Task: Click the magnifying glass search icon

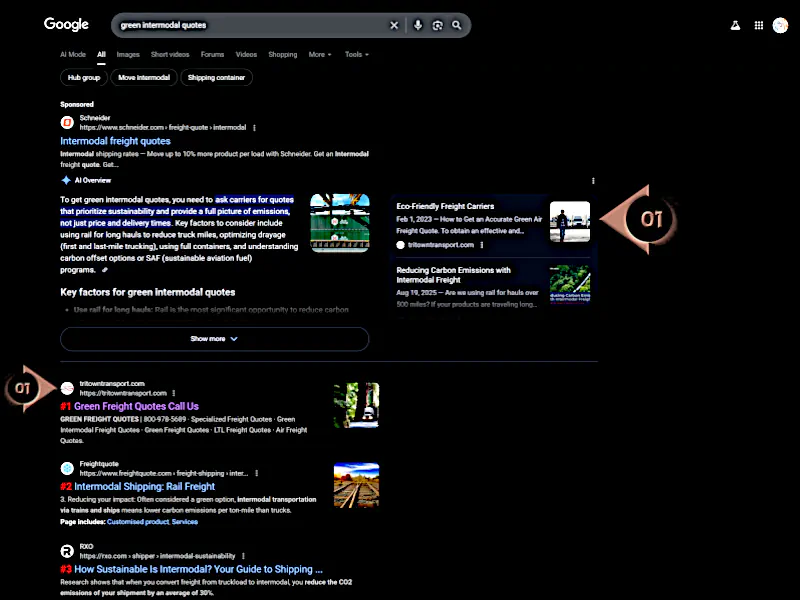Action: pyautogui.click(x=457, y=25)
